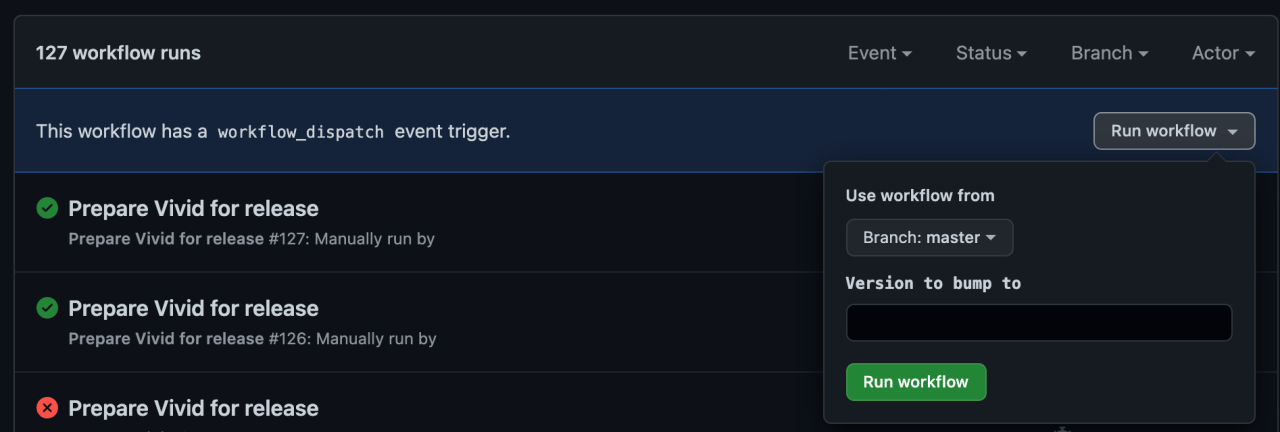Open the failed Prepare Vivid for release run
The height and width of the screenshot is (432, 1280).
click(193, 408)
